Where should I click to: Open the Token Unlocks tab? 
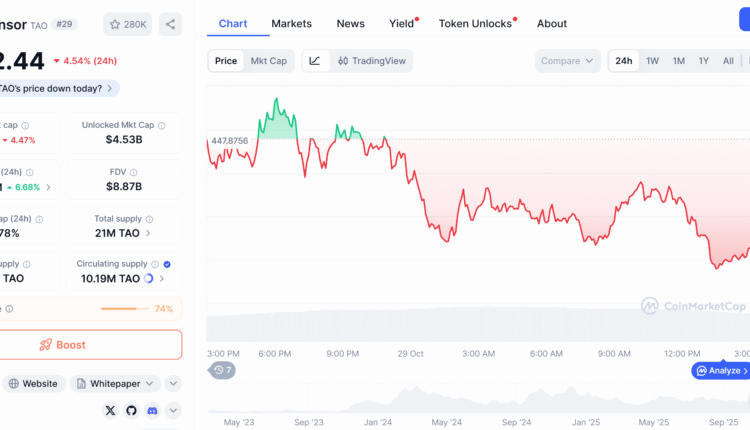pos(476,23)
